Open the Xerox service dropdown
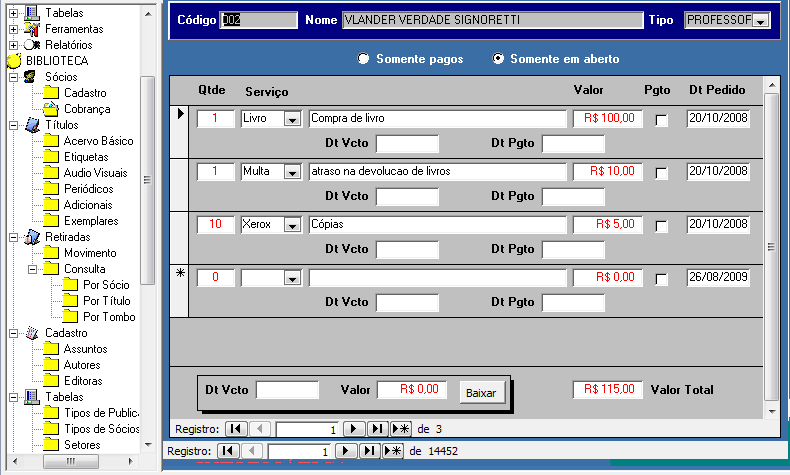This screenshot has width=790, height=475. tap(292, 225)
